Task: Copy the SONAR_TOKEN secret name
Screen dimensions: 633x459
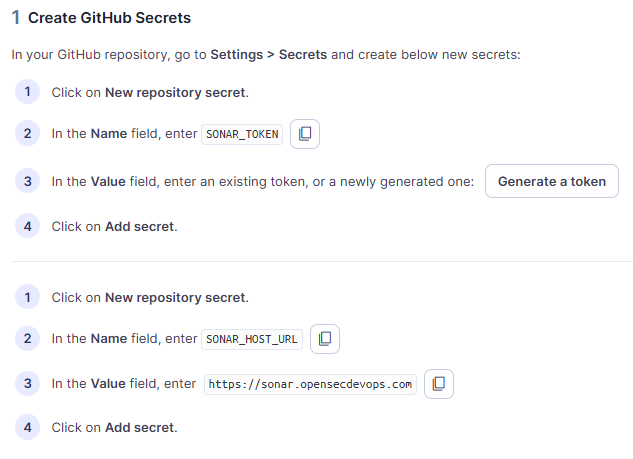Action: click(305, 134)
